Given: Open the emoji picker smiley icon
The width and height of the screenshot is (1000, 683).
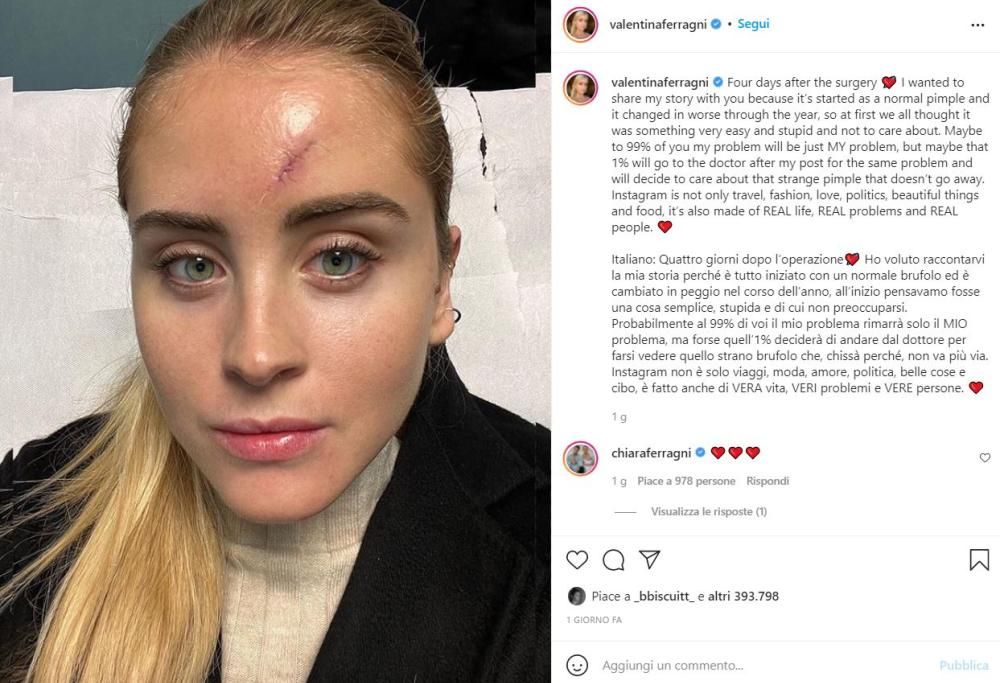Looking at the screenshot, I should pyautogui.click(x=577, y=665).
